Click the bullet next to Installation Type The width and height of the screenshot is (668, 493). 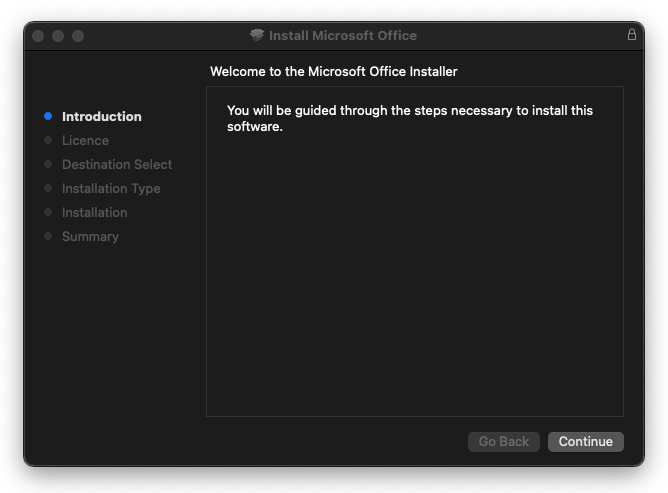coord(48,189)
